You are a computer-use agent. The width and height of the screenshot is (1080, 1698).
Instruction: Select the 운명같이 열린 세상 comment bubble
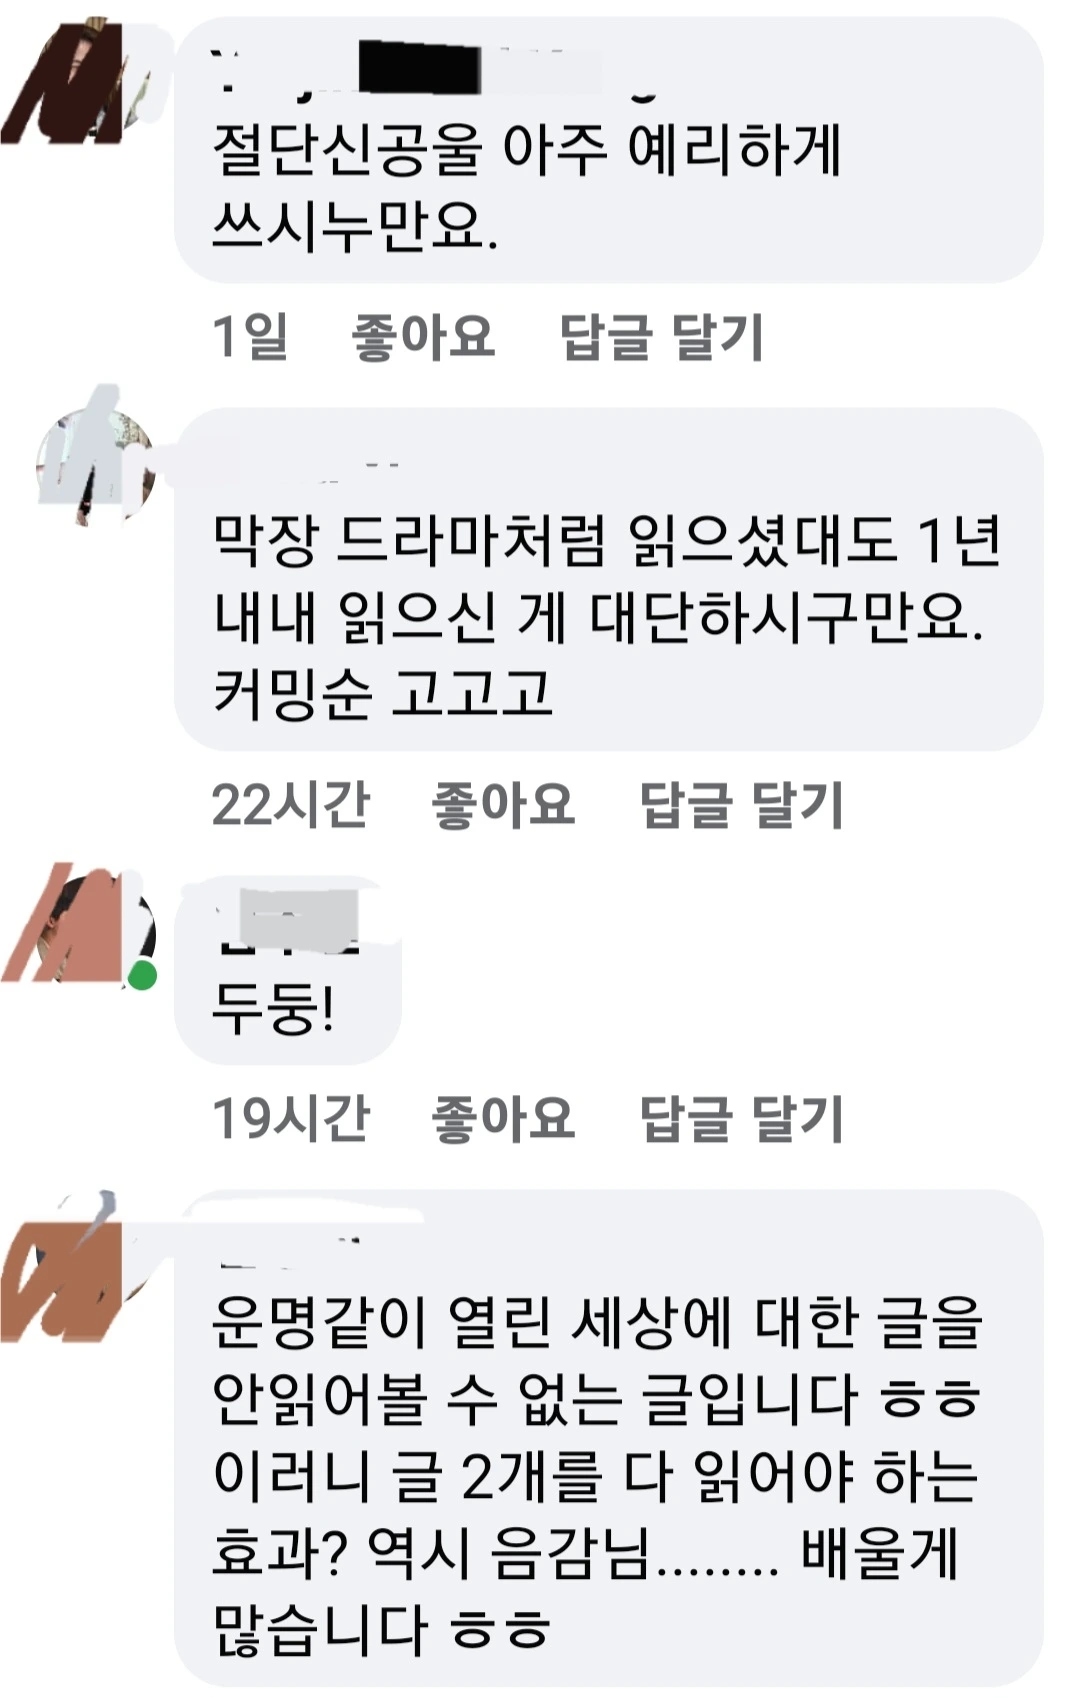[x=609, y=1438]
